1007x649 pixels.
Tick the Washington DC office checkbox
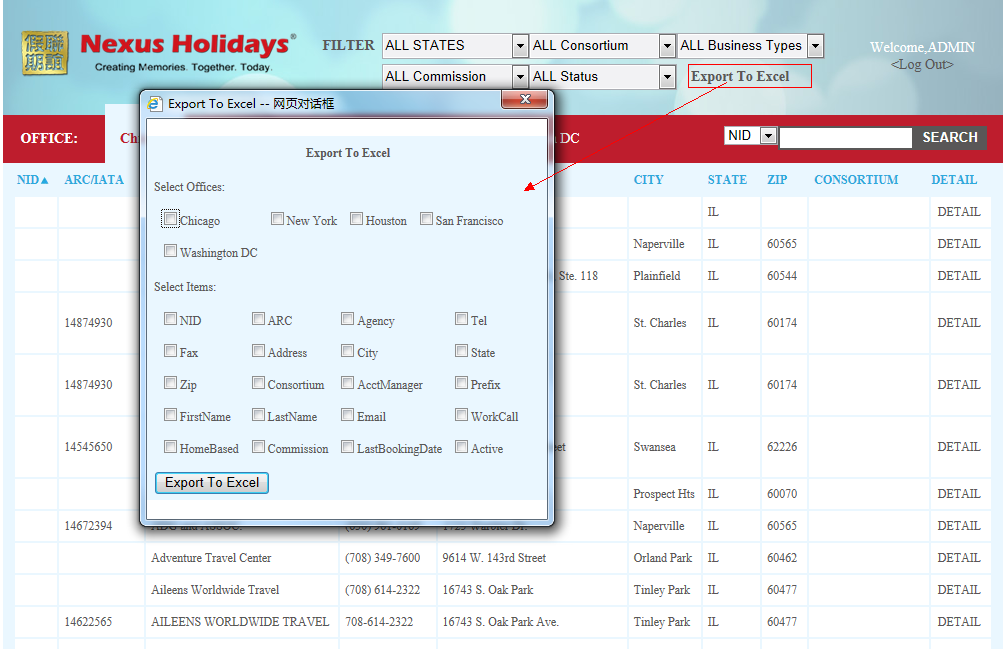[x=170, y=251]
